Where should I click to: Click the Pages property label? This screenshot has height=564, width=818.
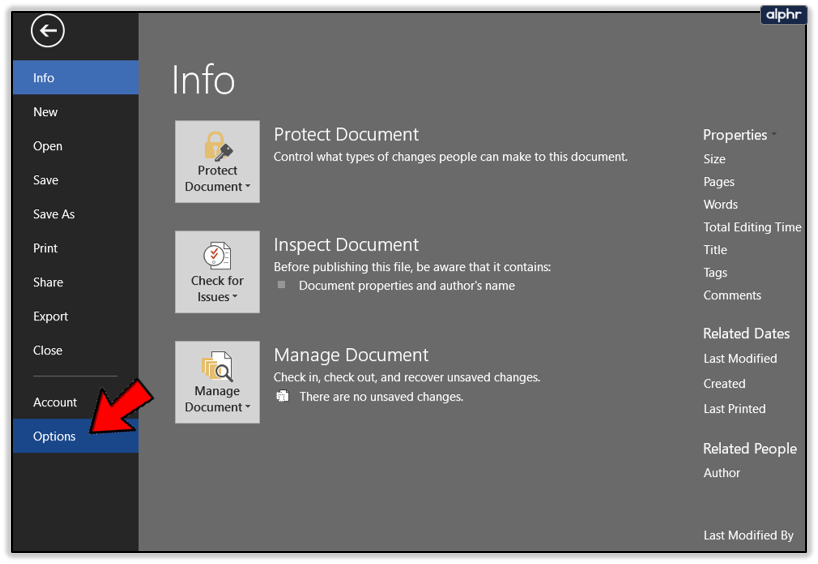(718, 182)
